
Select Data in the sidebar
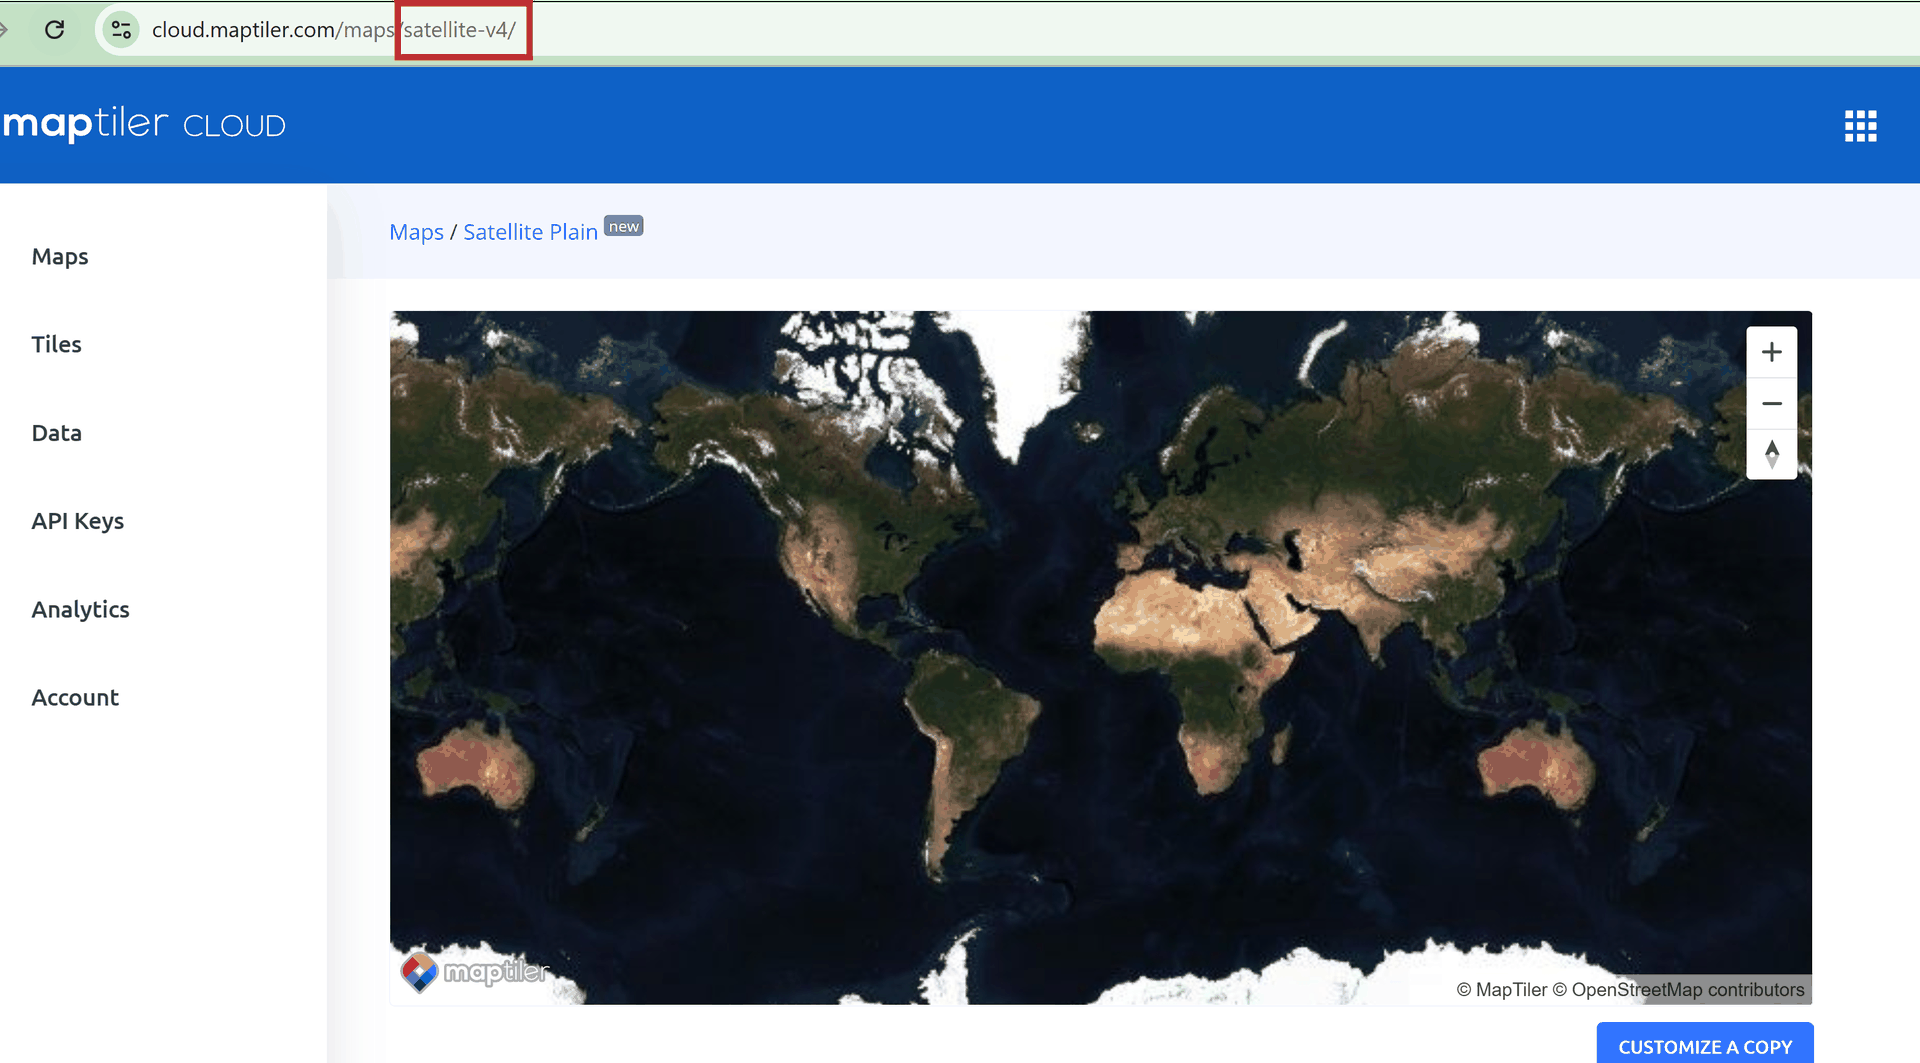[x=56, y=433]
